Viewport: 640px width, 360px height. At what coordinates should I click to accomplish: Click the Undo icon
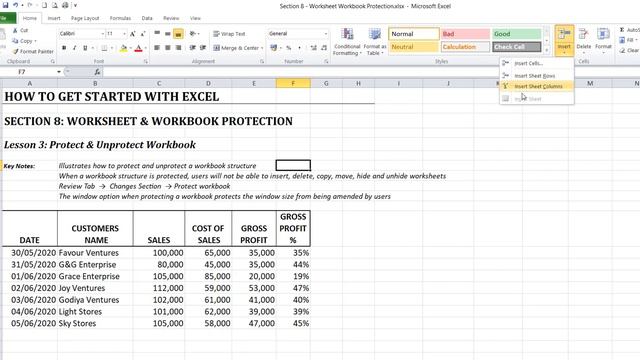point(15,5)
